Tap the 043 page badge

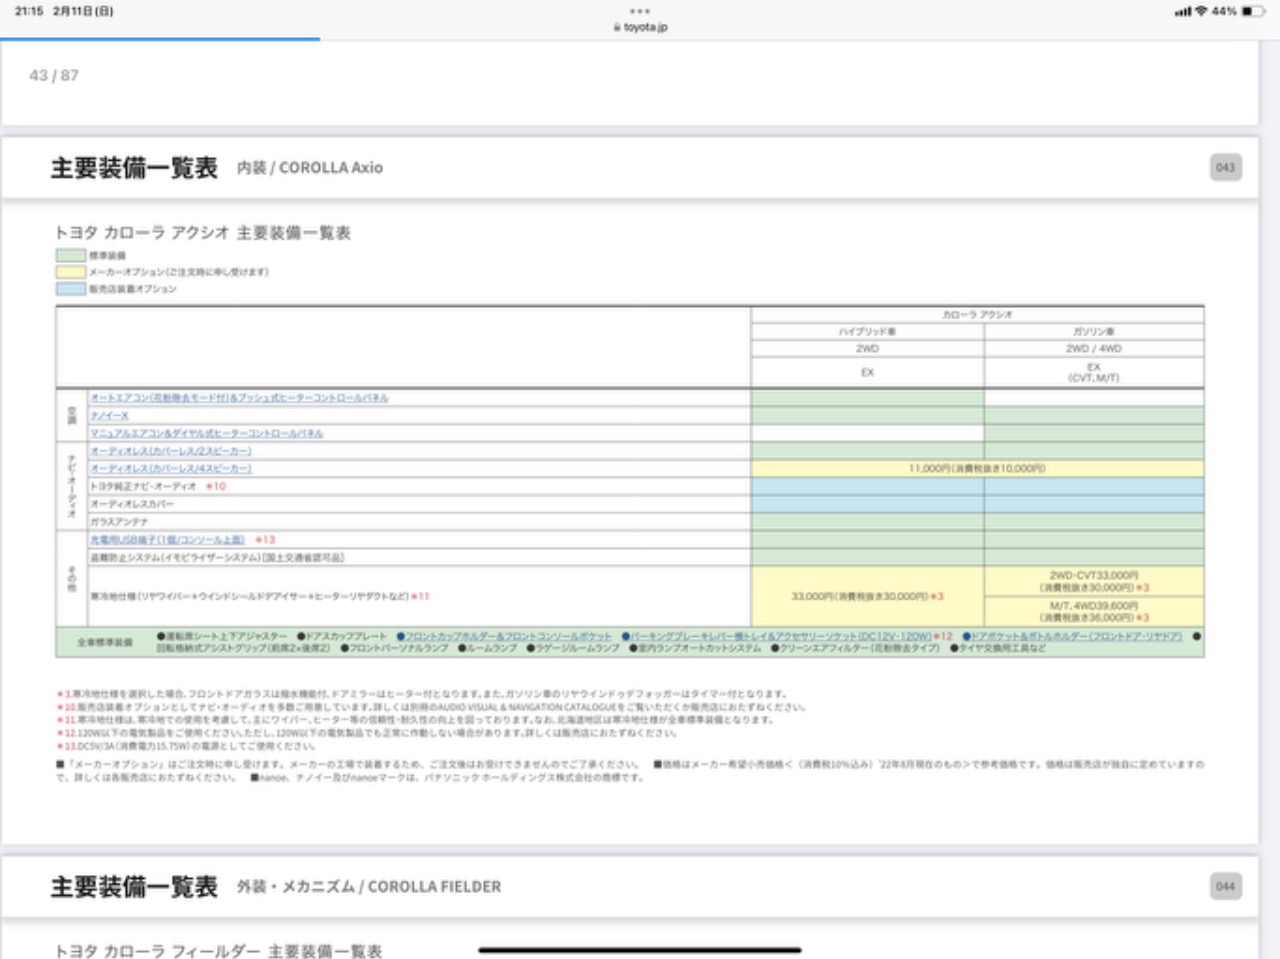[1225, 167]
